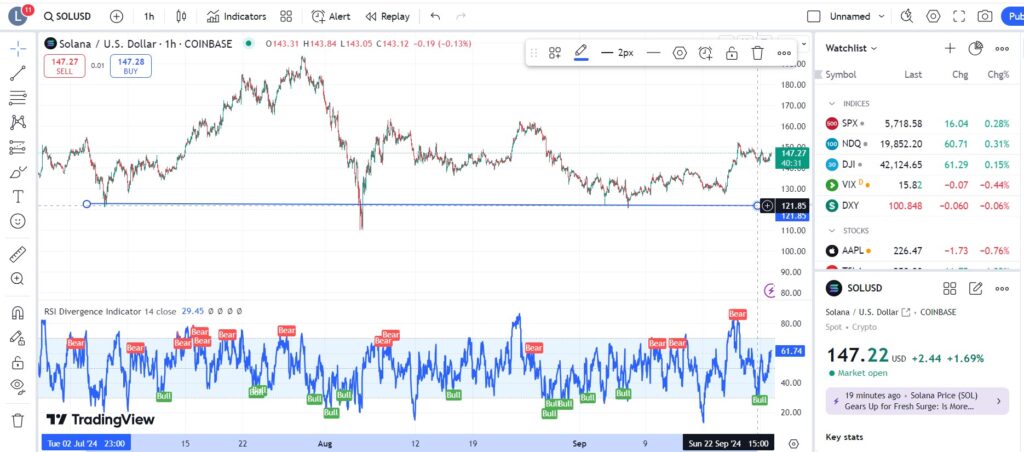The image size is (1024, 452).
Task: Open the patterns drawing tool
Action: coord(18,122)
